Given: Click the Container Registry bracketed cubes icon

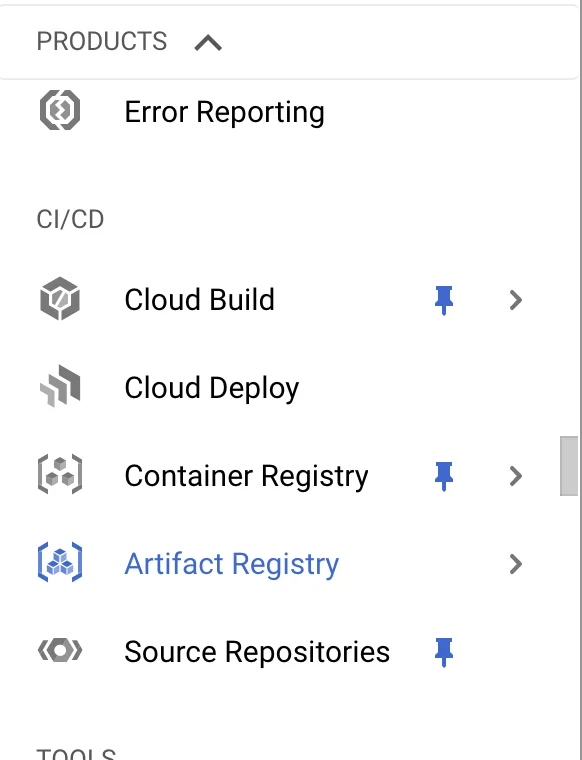Looking at the screenshot, I should click(x=60, y=475).
